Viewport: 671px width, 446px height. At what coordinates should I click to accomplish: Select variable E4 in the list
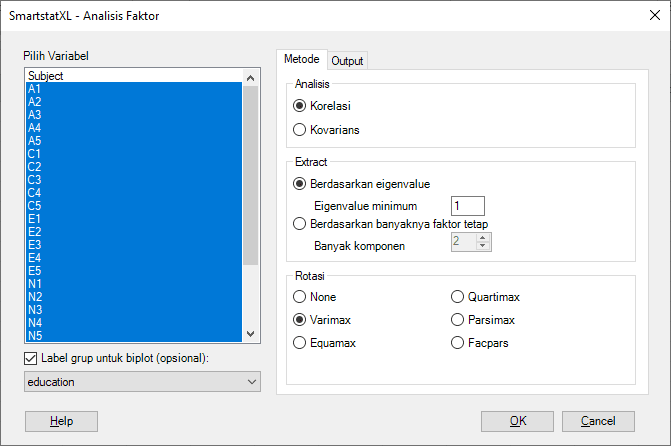[134, 258]
